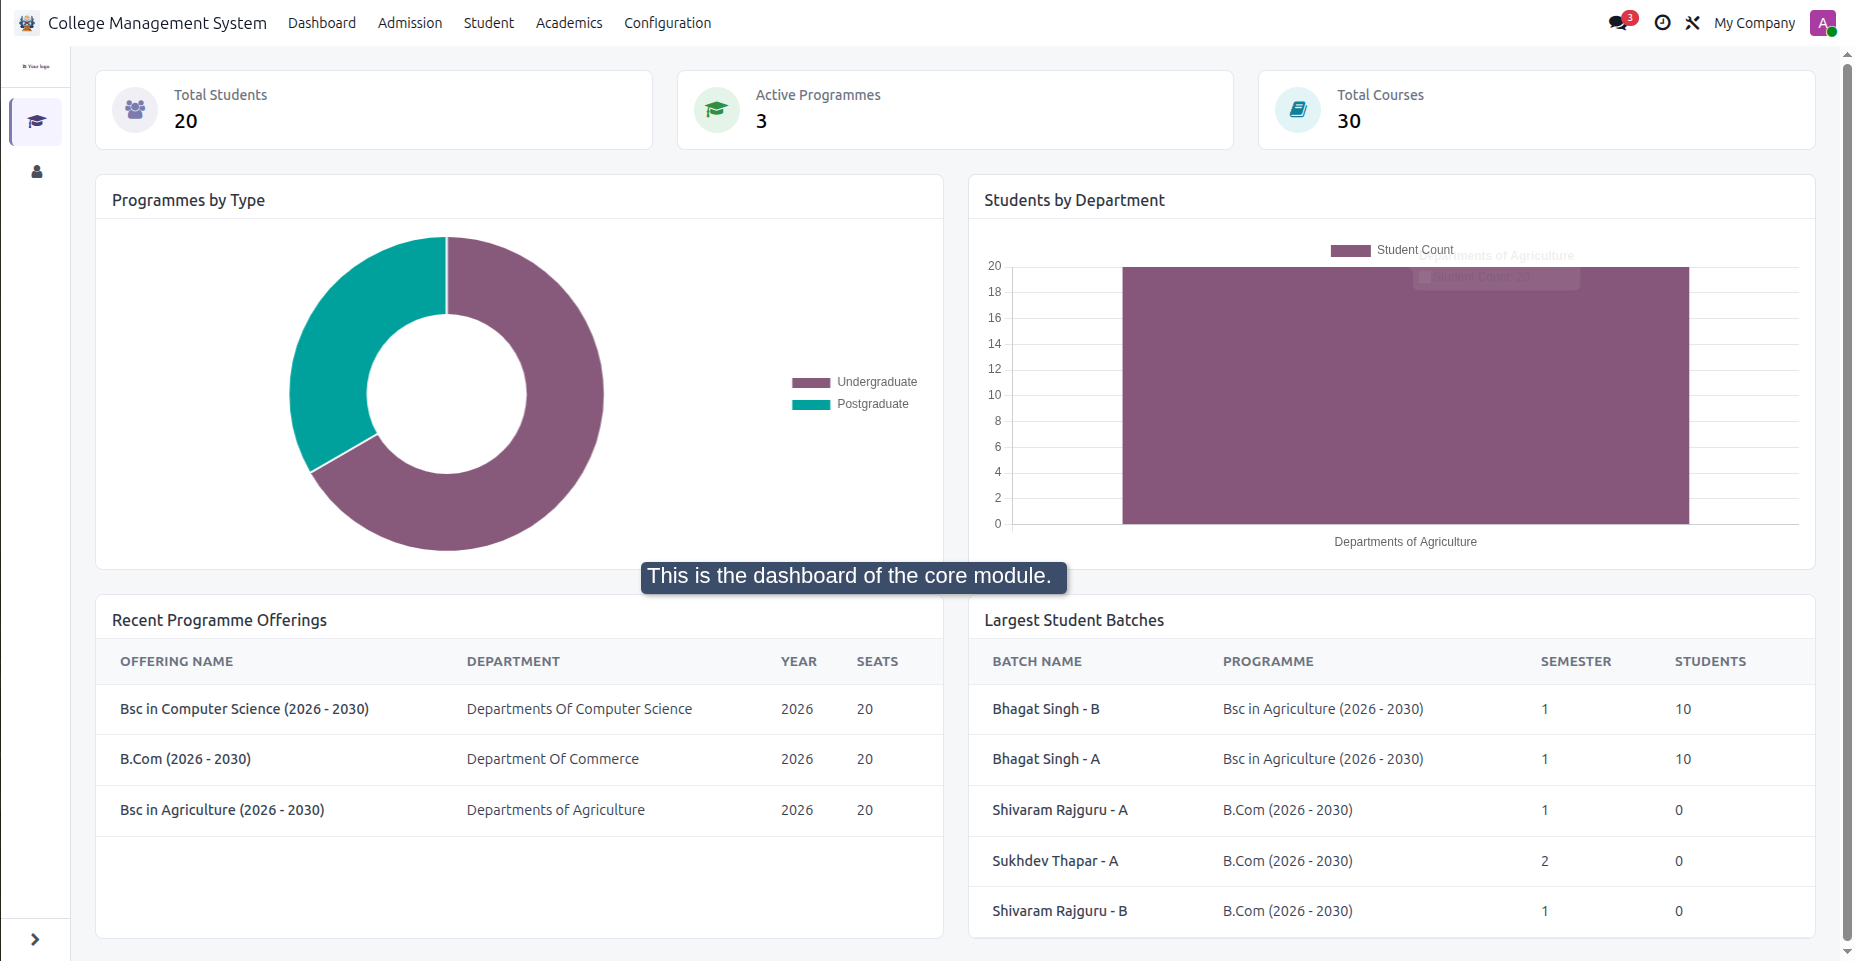Click the SEMESTER column header
Screen dimensions: 1855x961
(x=1576, y=662)
